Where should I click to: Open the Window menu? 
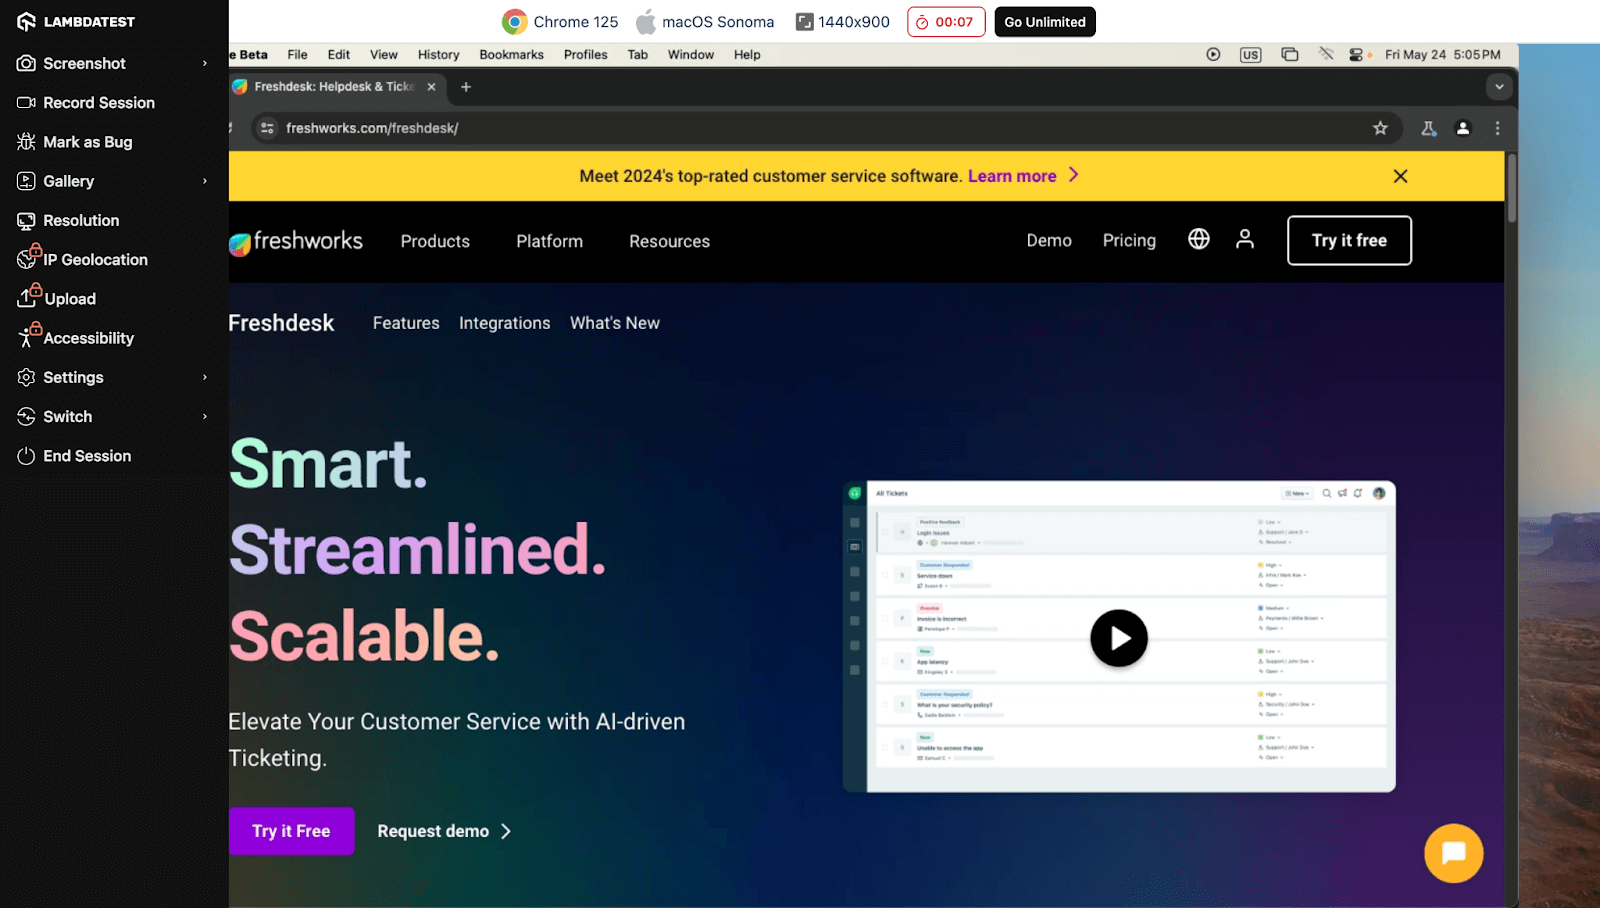tap(690, 55)
